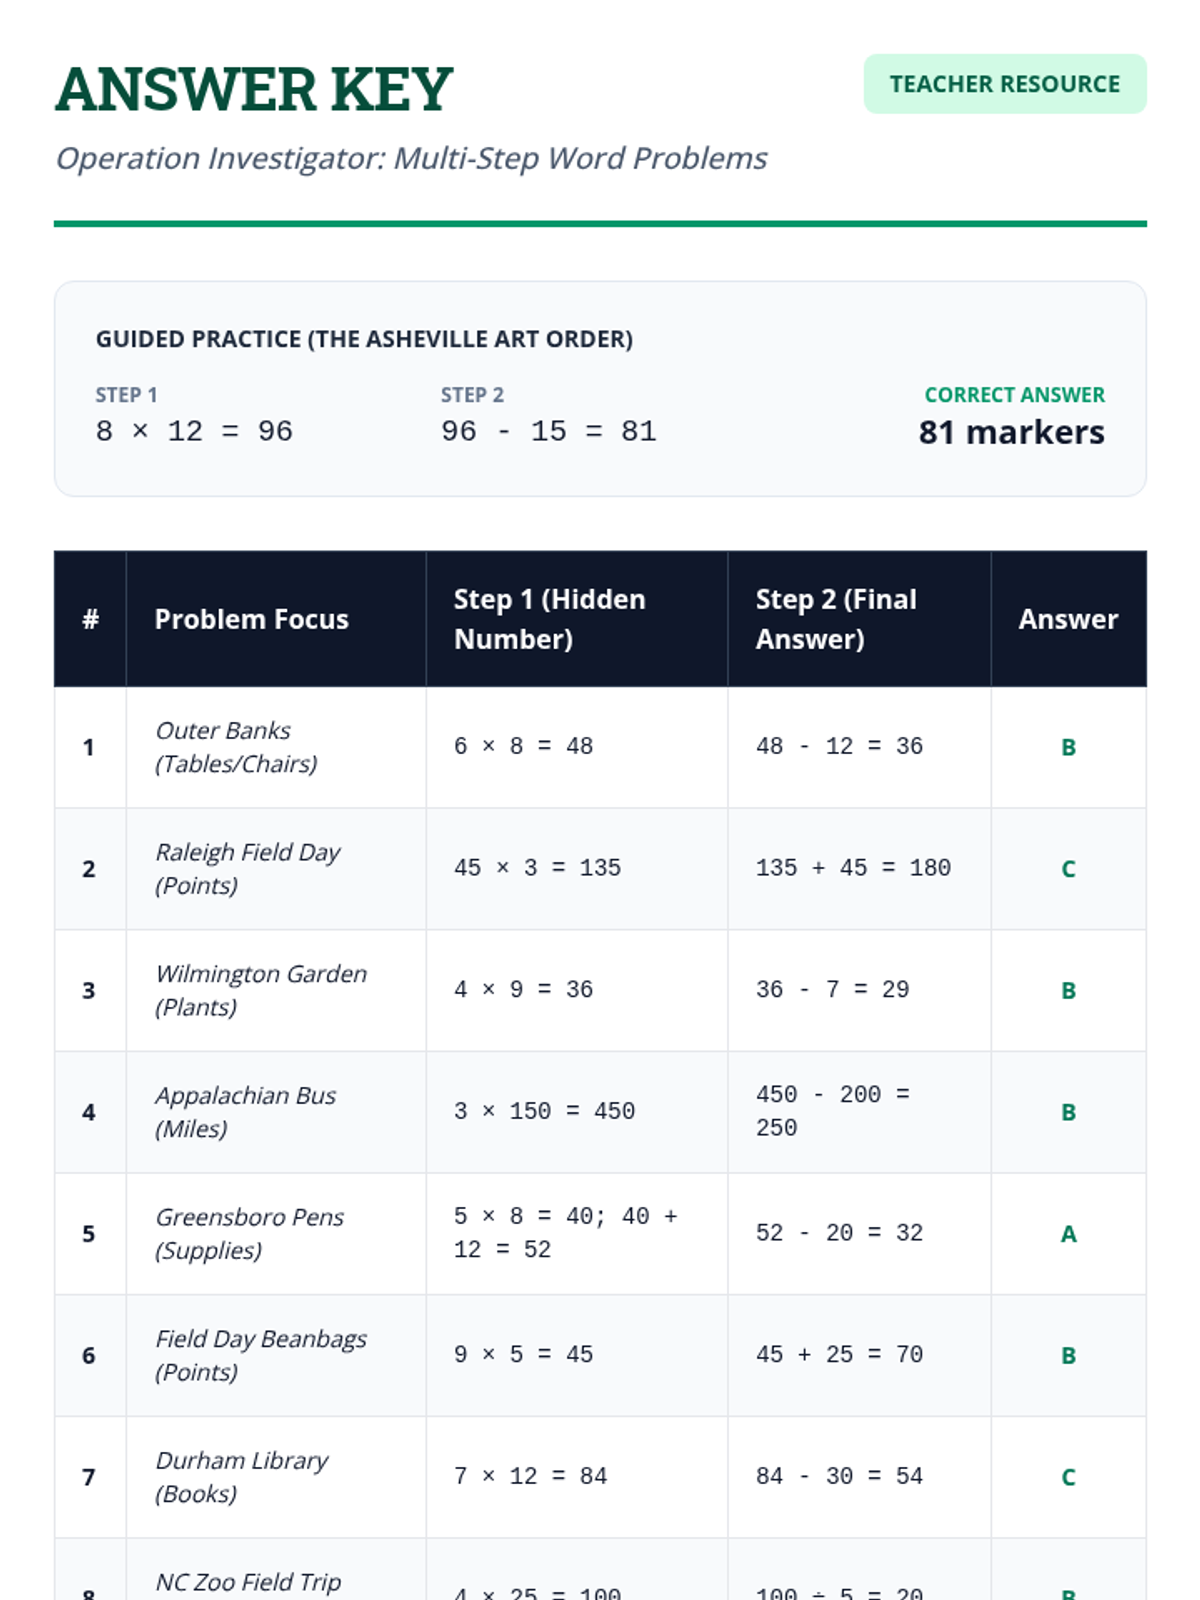
Task: Click the Guided Practice Asheville Art Order title
Action: click(364, 339)
